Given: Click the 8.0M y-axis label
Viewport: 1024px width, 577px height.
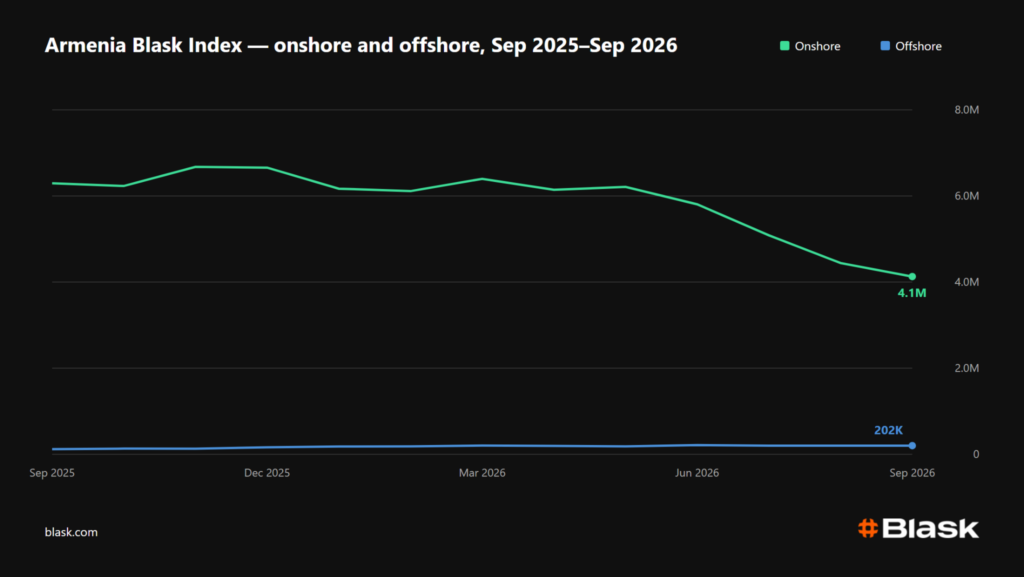Looking at the screenshot, I should tap(967, 110).
